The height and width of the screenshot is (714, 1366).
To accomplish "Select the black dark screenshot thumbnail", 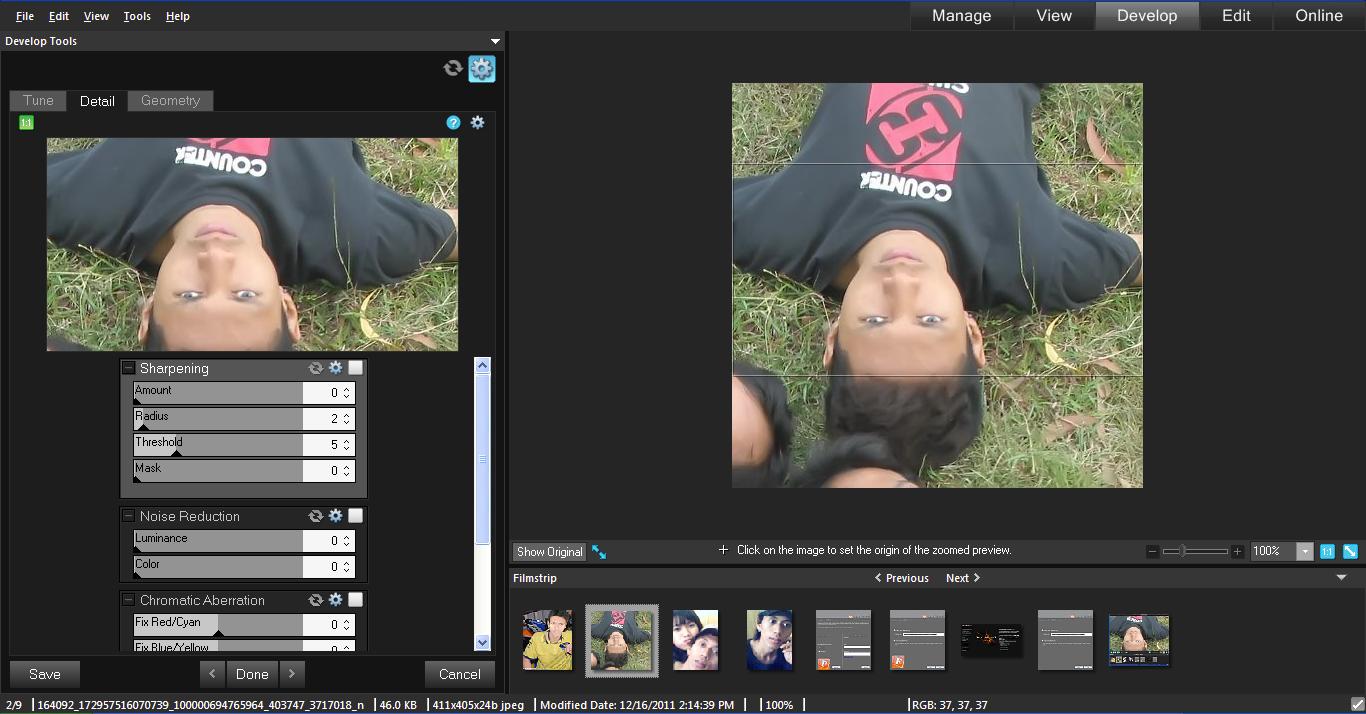I will [x=991, y=640].
